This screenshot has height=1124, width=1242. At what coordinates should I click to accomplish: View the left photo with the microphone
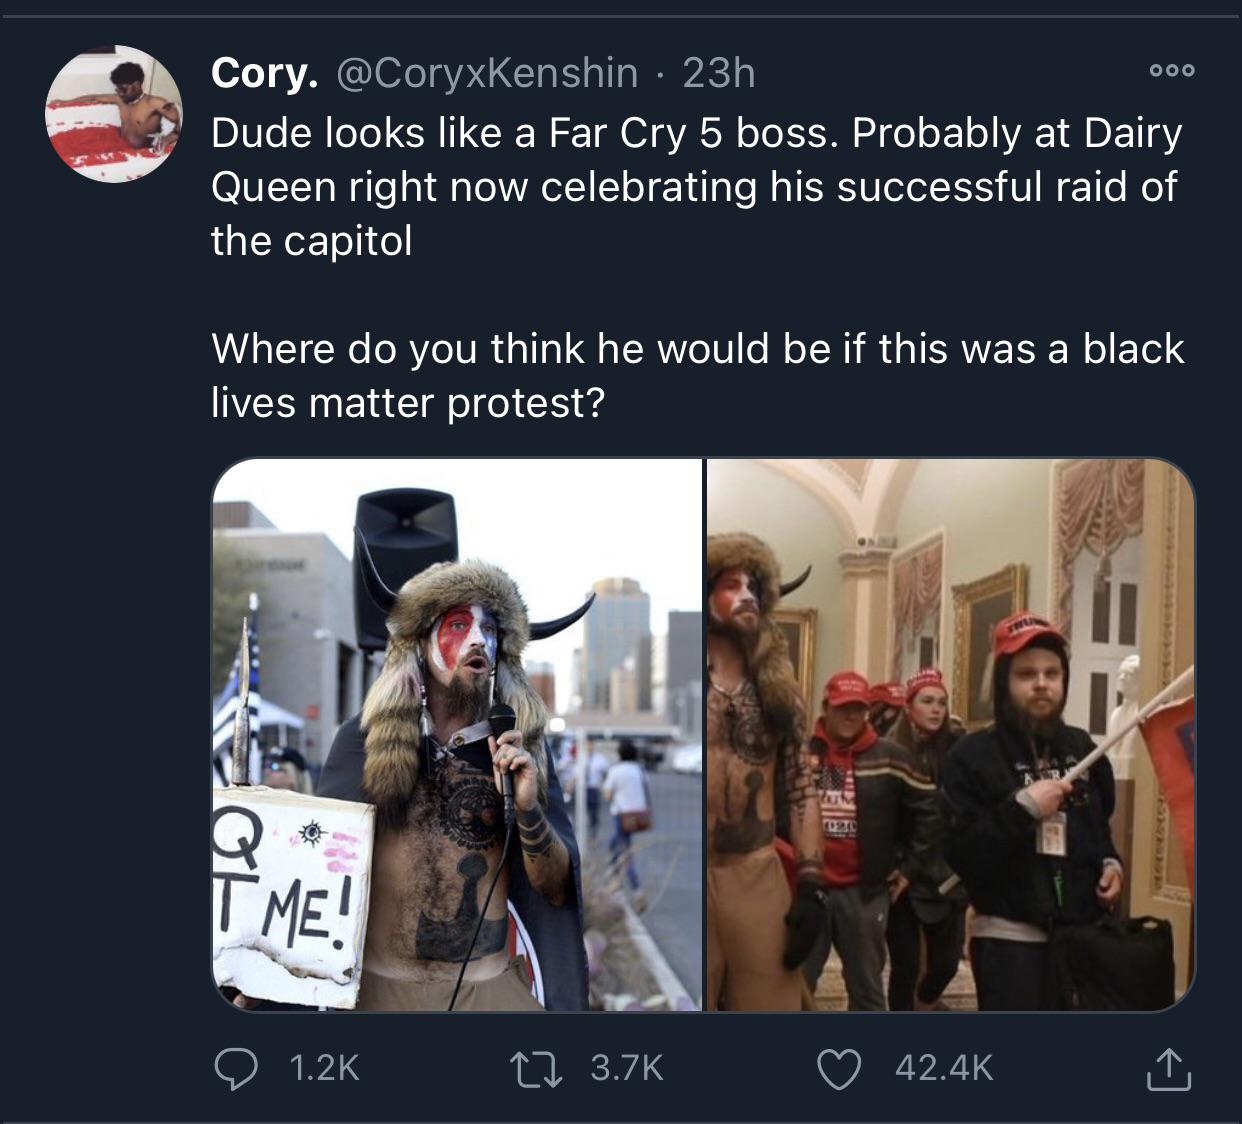(457, 734)
